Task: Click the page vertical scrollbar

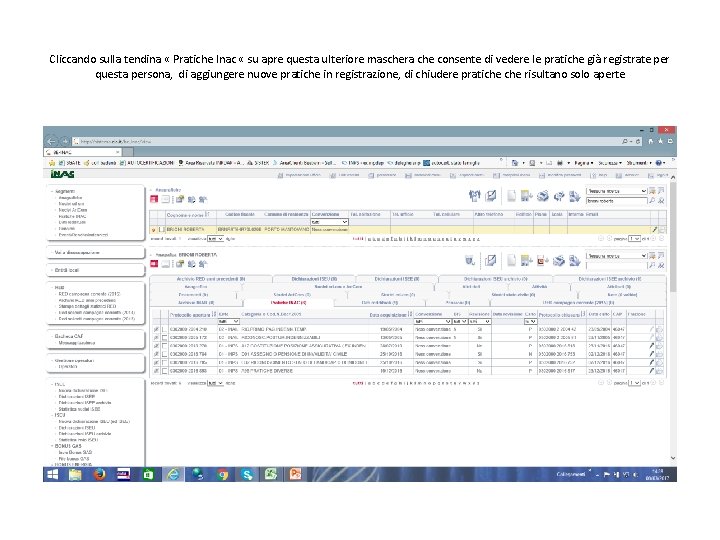Action: pyautogui.click(x=673, y=236)
